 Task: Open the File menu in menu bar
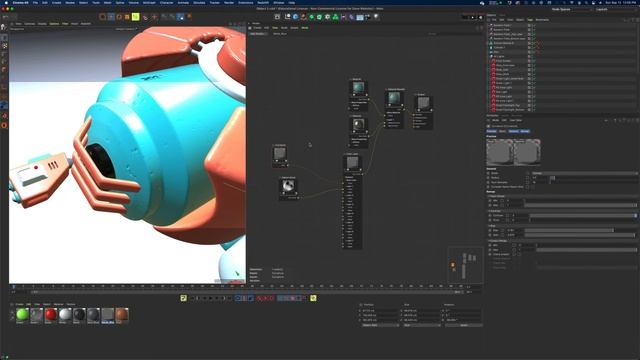[35, 2]
